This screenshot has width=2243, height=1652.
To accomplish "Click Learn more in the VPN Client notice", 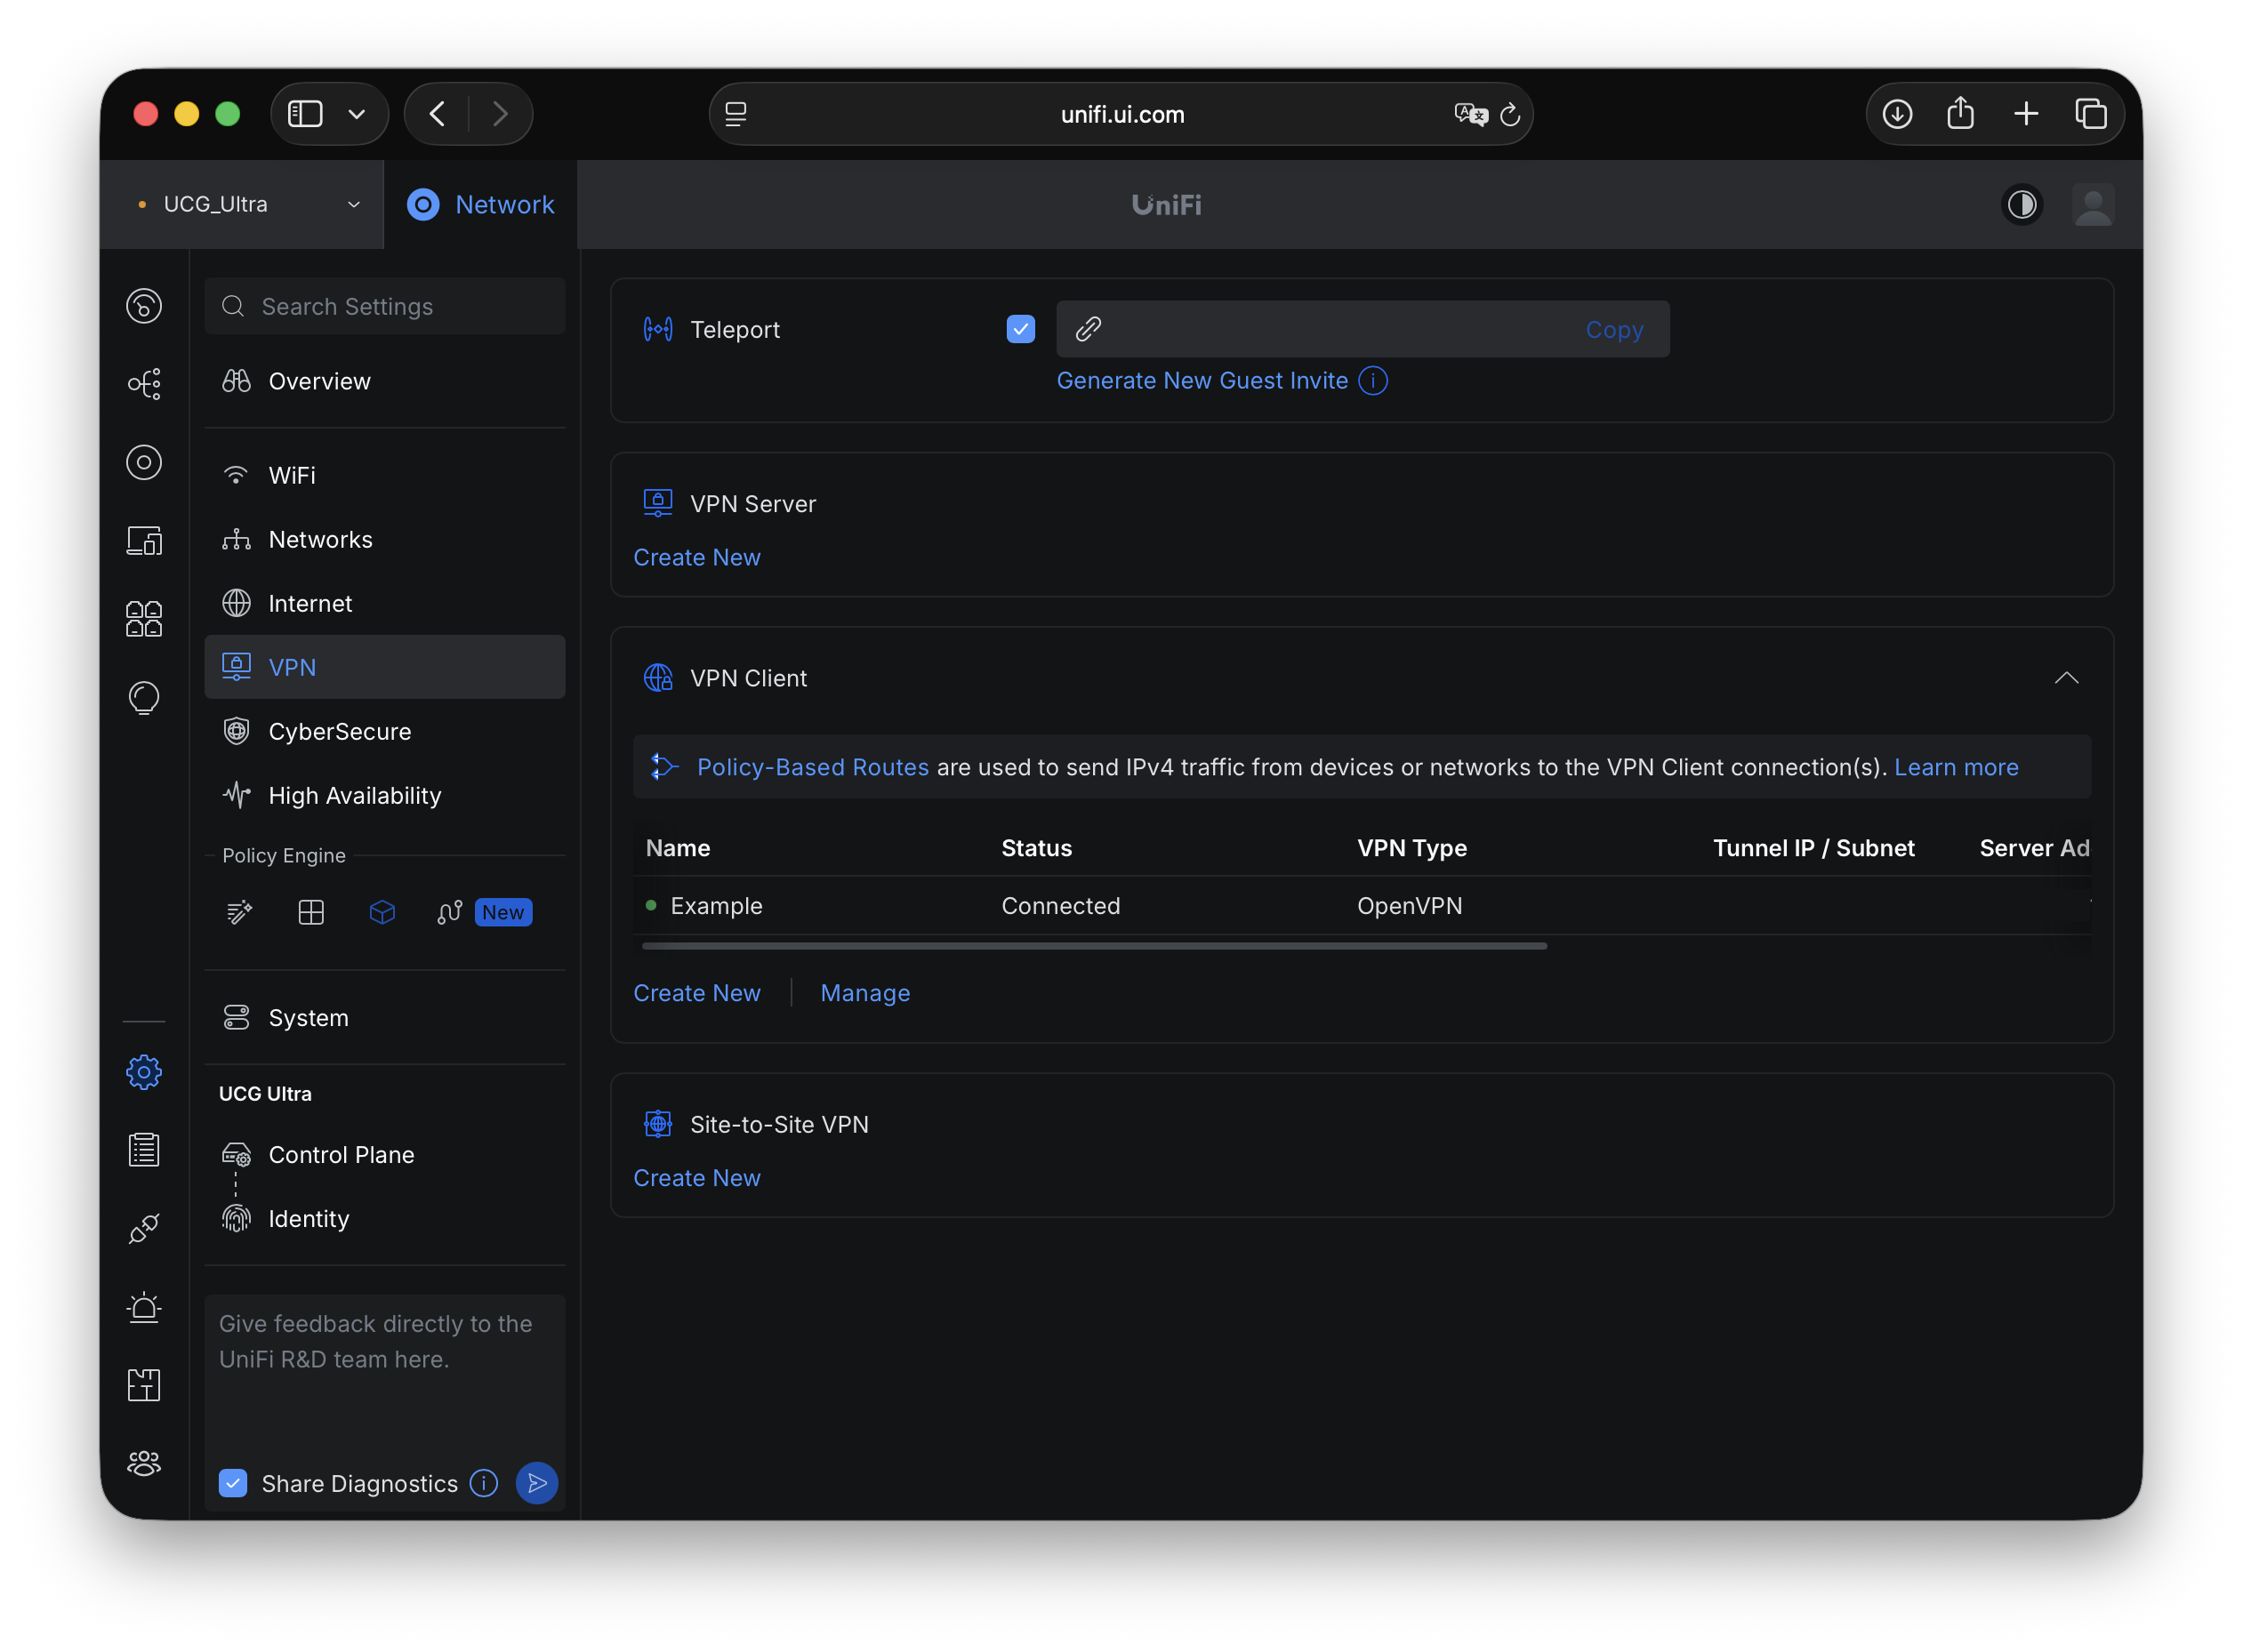I will click(1956, 767).
